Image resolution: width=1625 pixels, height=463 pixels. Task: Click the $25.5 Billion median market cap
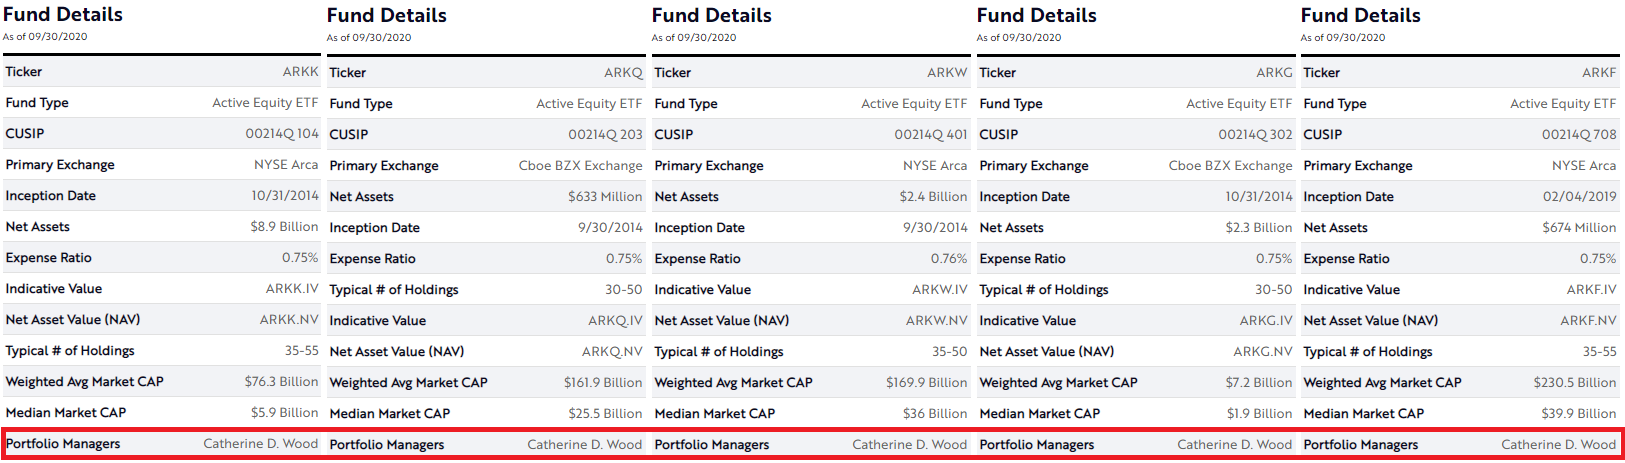pyautogui.click(x=605, y=414)
